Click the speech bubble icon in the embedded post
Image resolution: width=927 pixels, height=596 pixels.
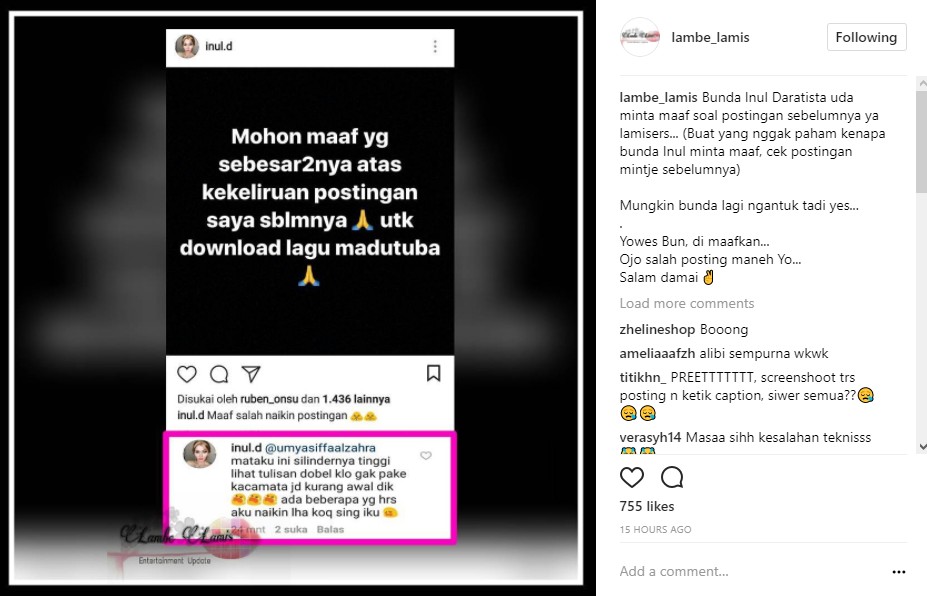[x=219, y=374]
